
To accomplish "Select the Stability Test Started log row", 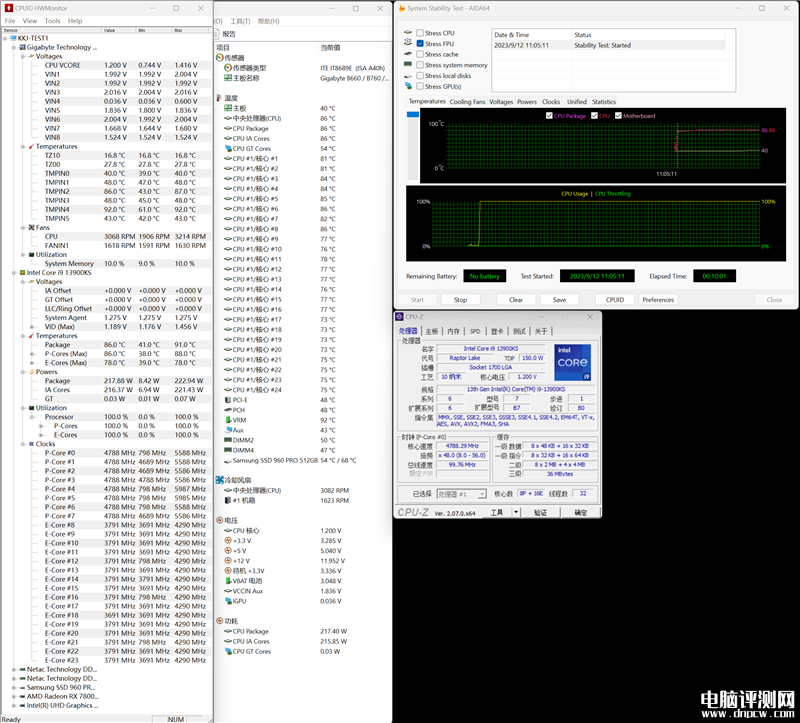I will point(609,45).
